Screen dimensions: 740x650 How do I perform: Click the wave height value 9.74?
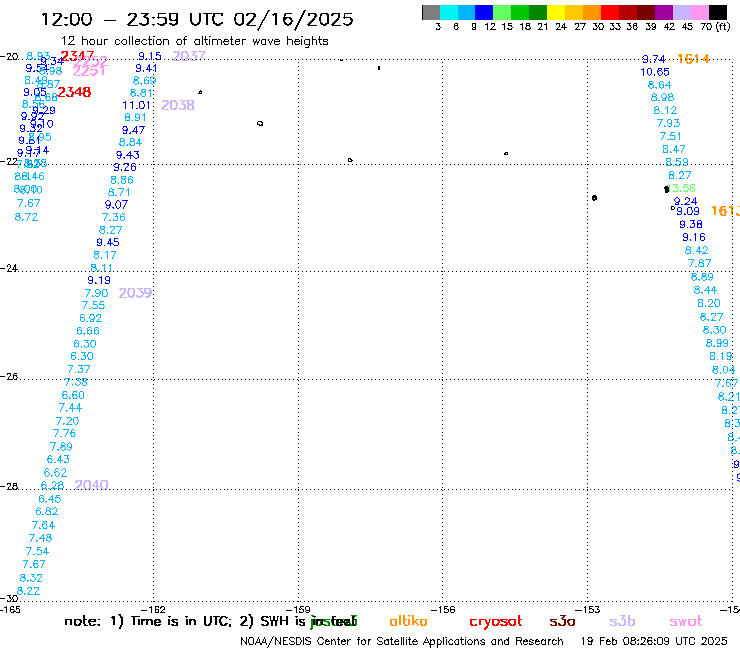pyautogui.click(x=654, y=59)
